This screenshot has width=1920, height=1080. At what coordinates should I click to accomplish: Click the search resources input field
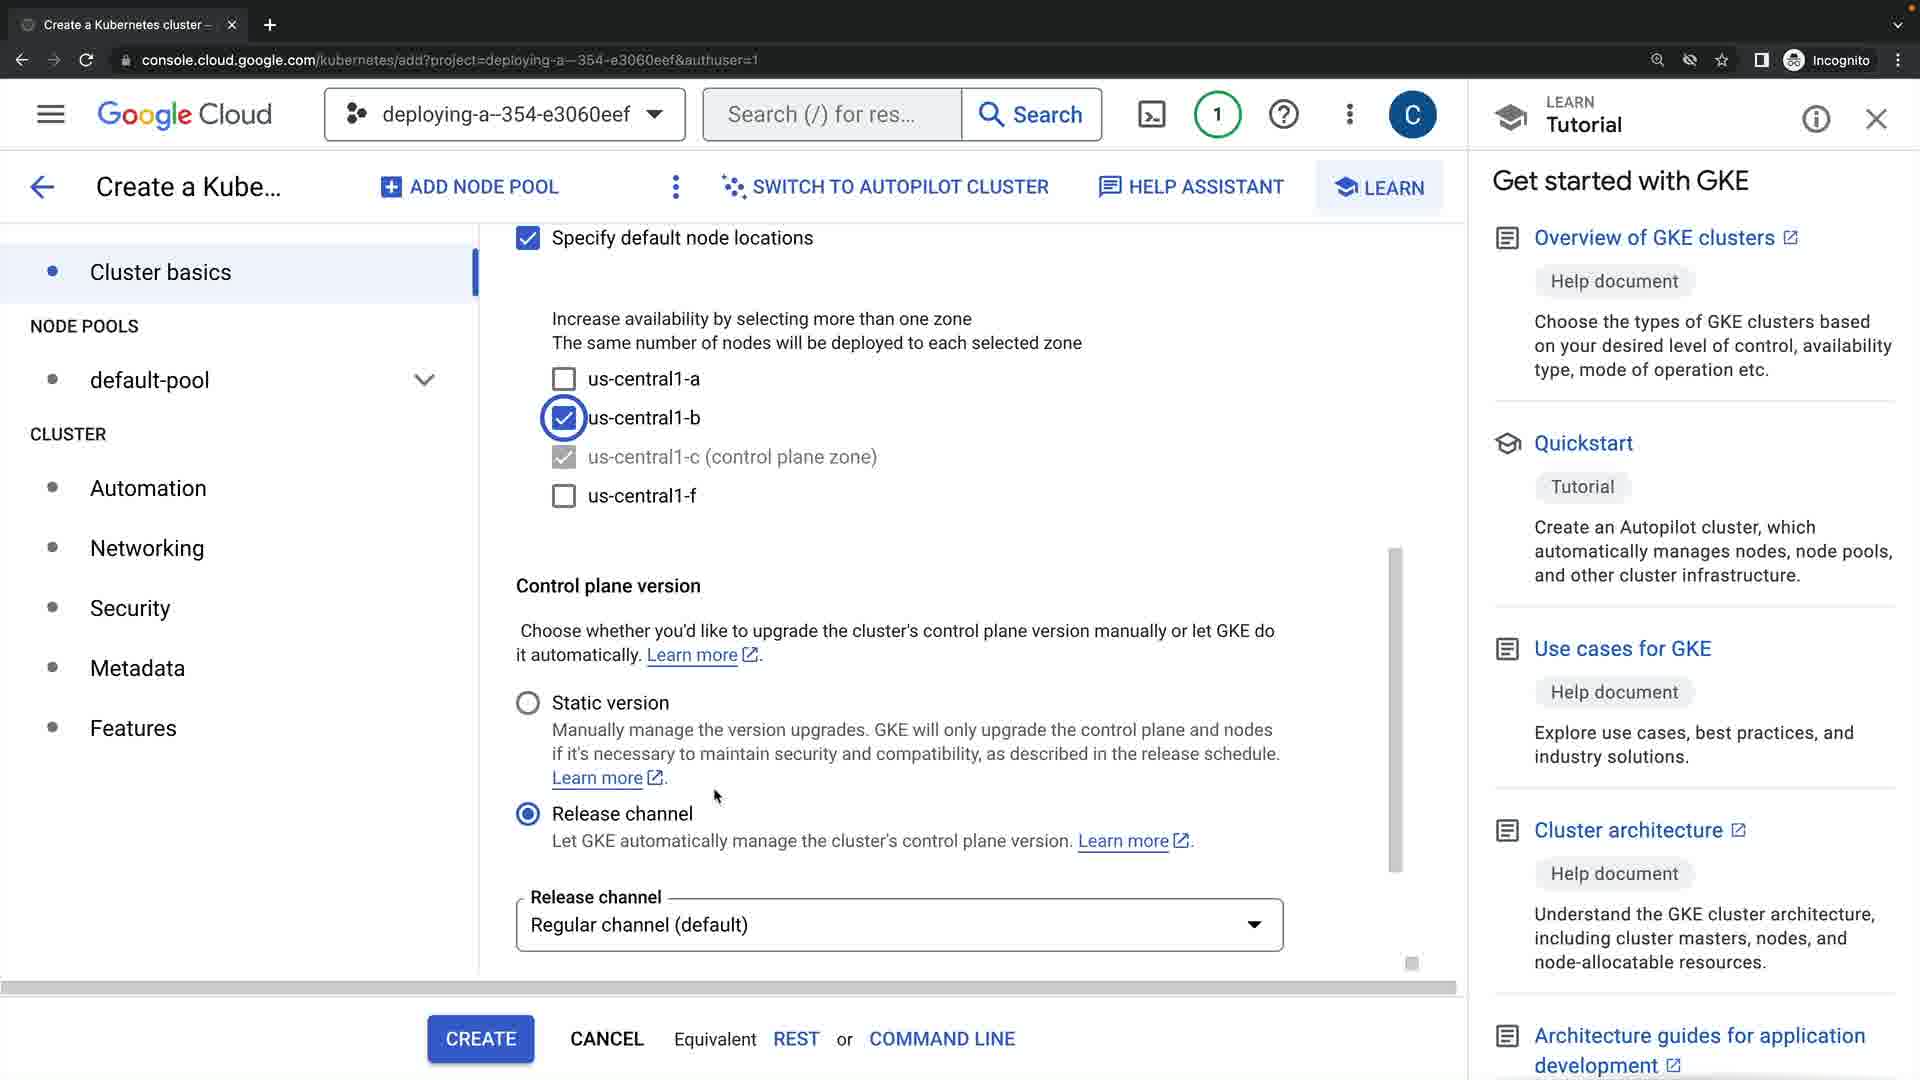pyautogui.click(x=832, y=115)
